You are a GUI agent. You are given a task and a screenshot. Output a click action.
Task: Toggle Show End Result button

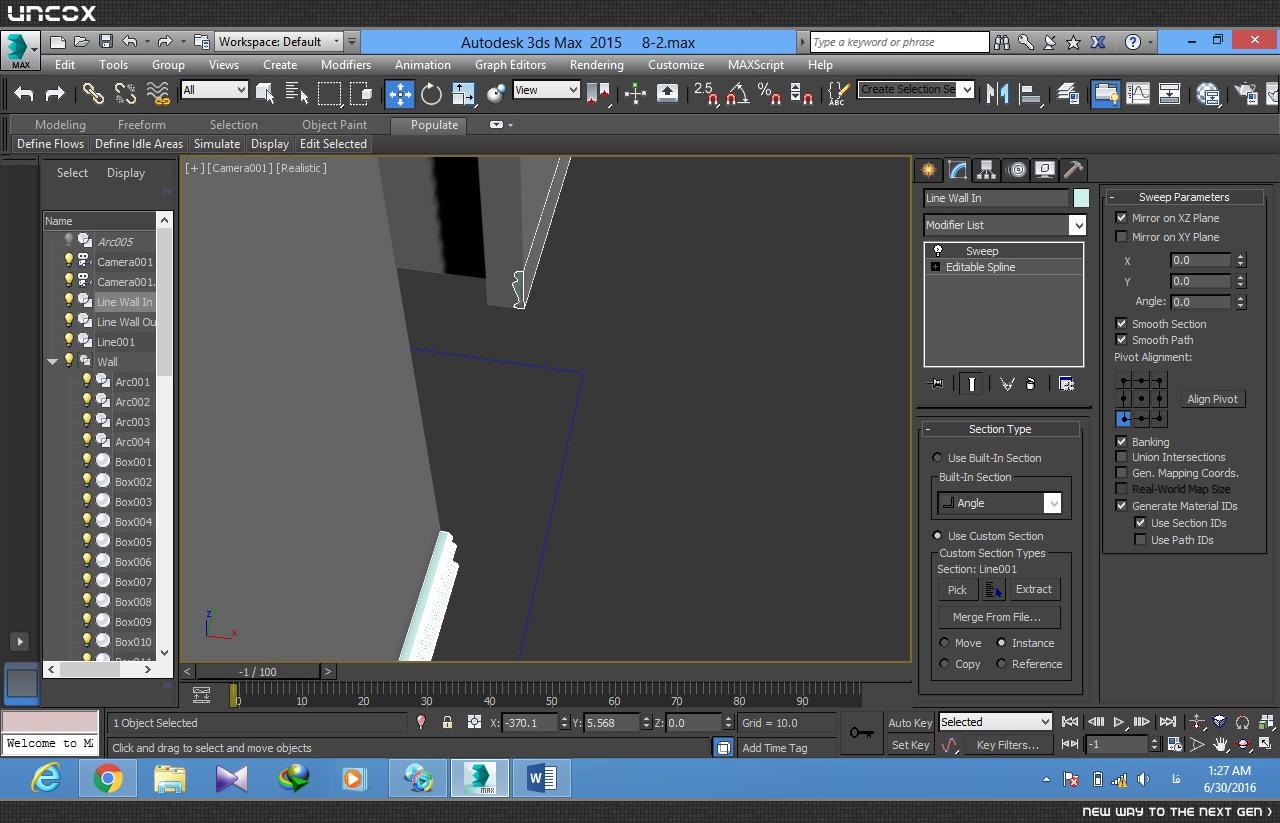971,384
